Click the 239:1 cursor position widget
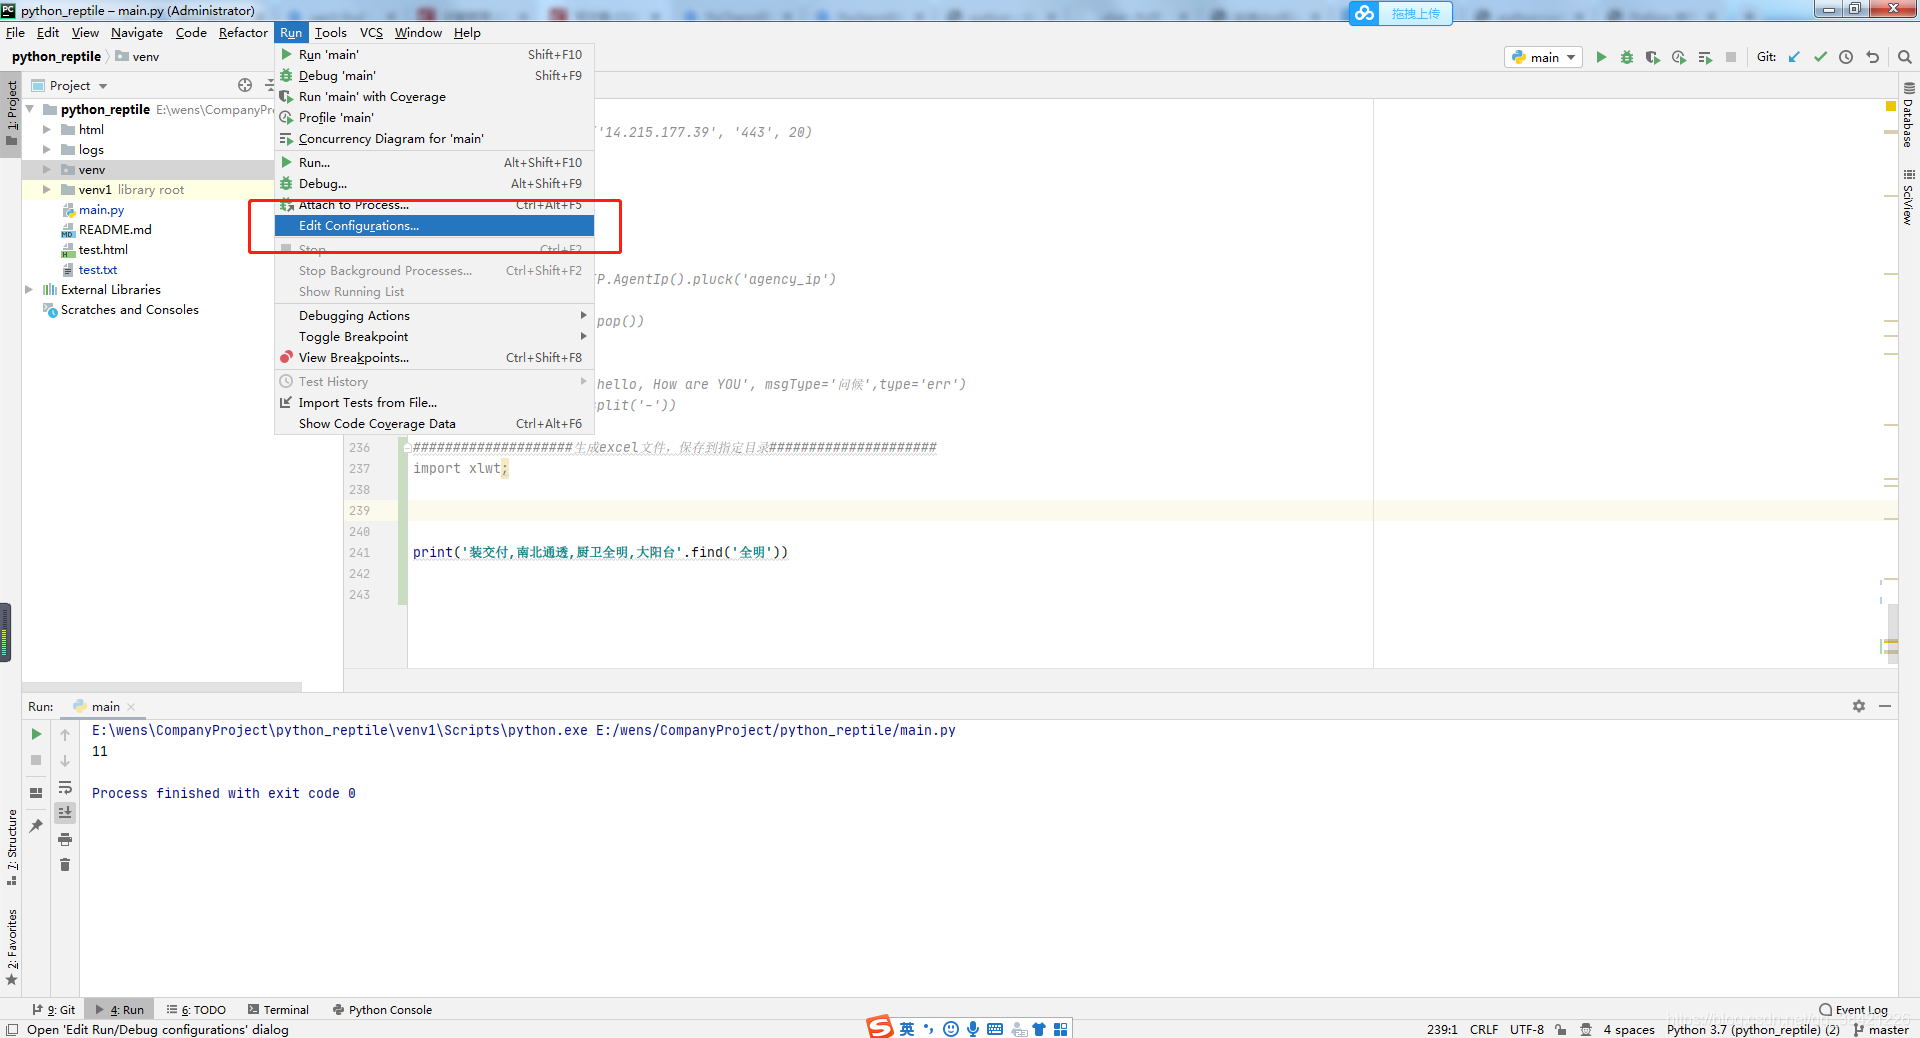 click(x=1441, y=1029)
